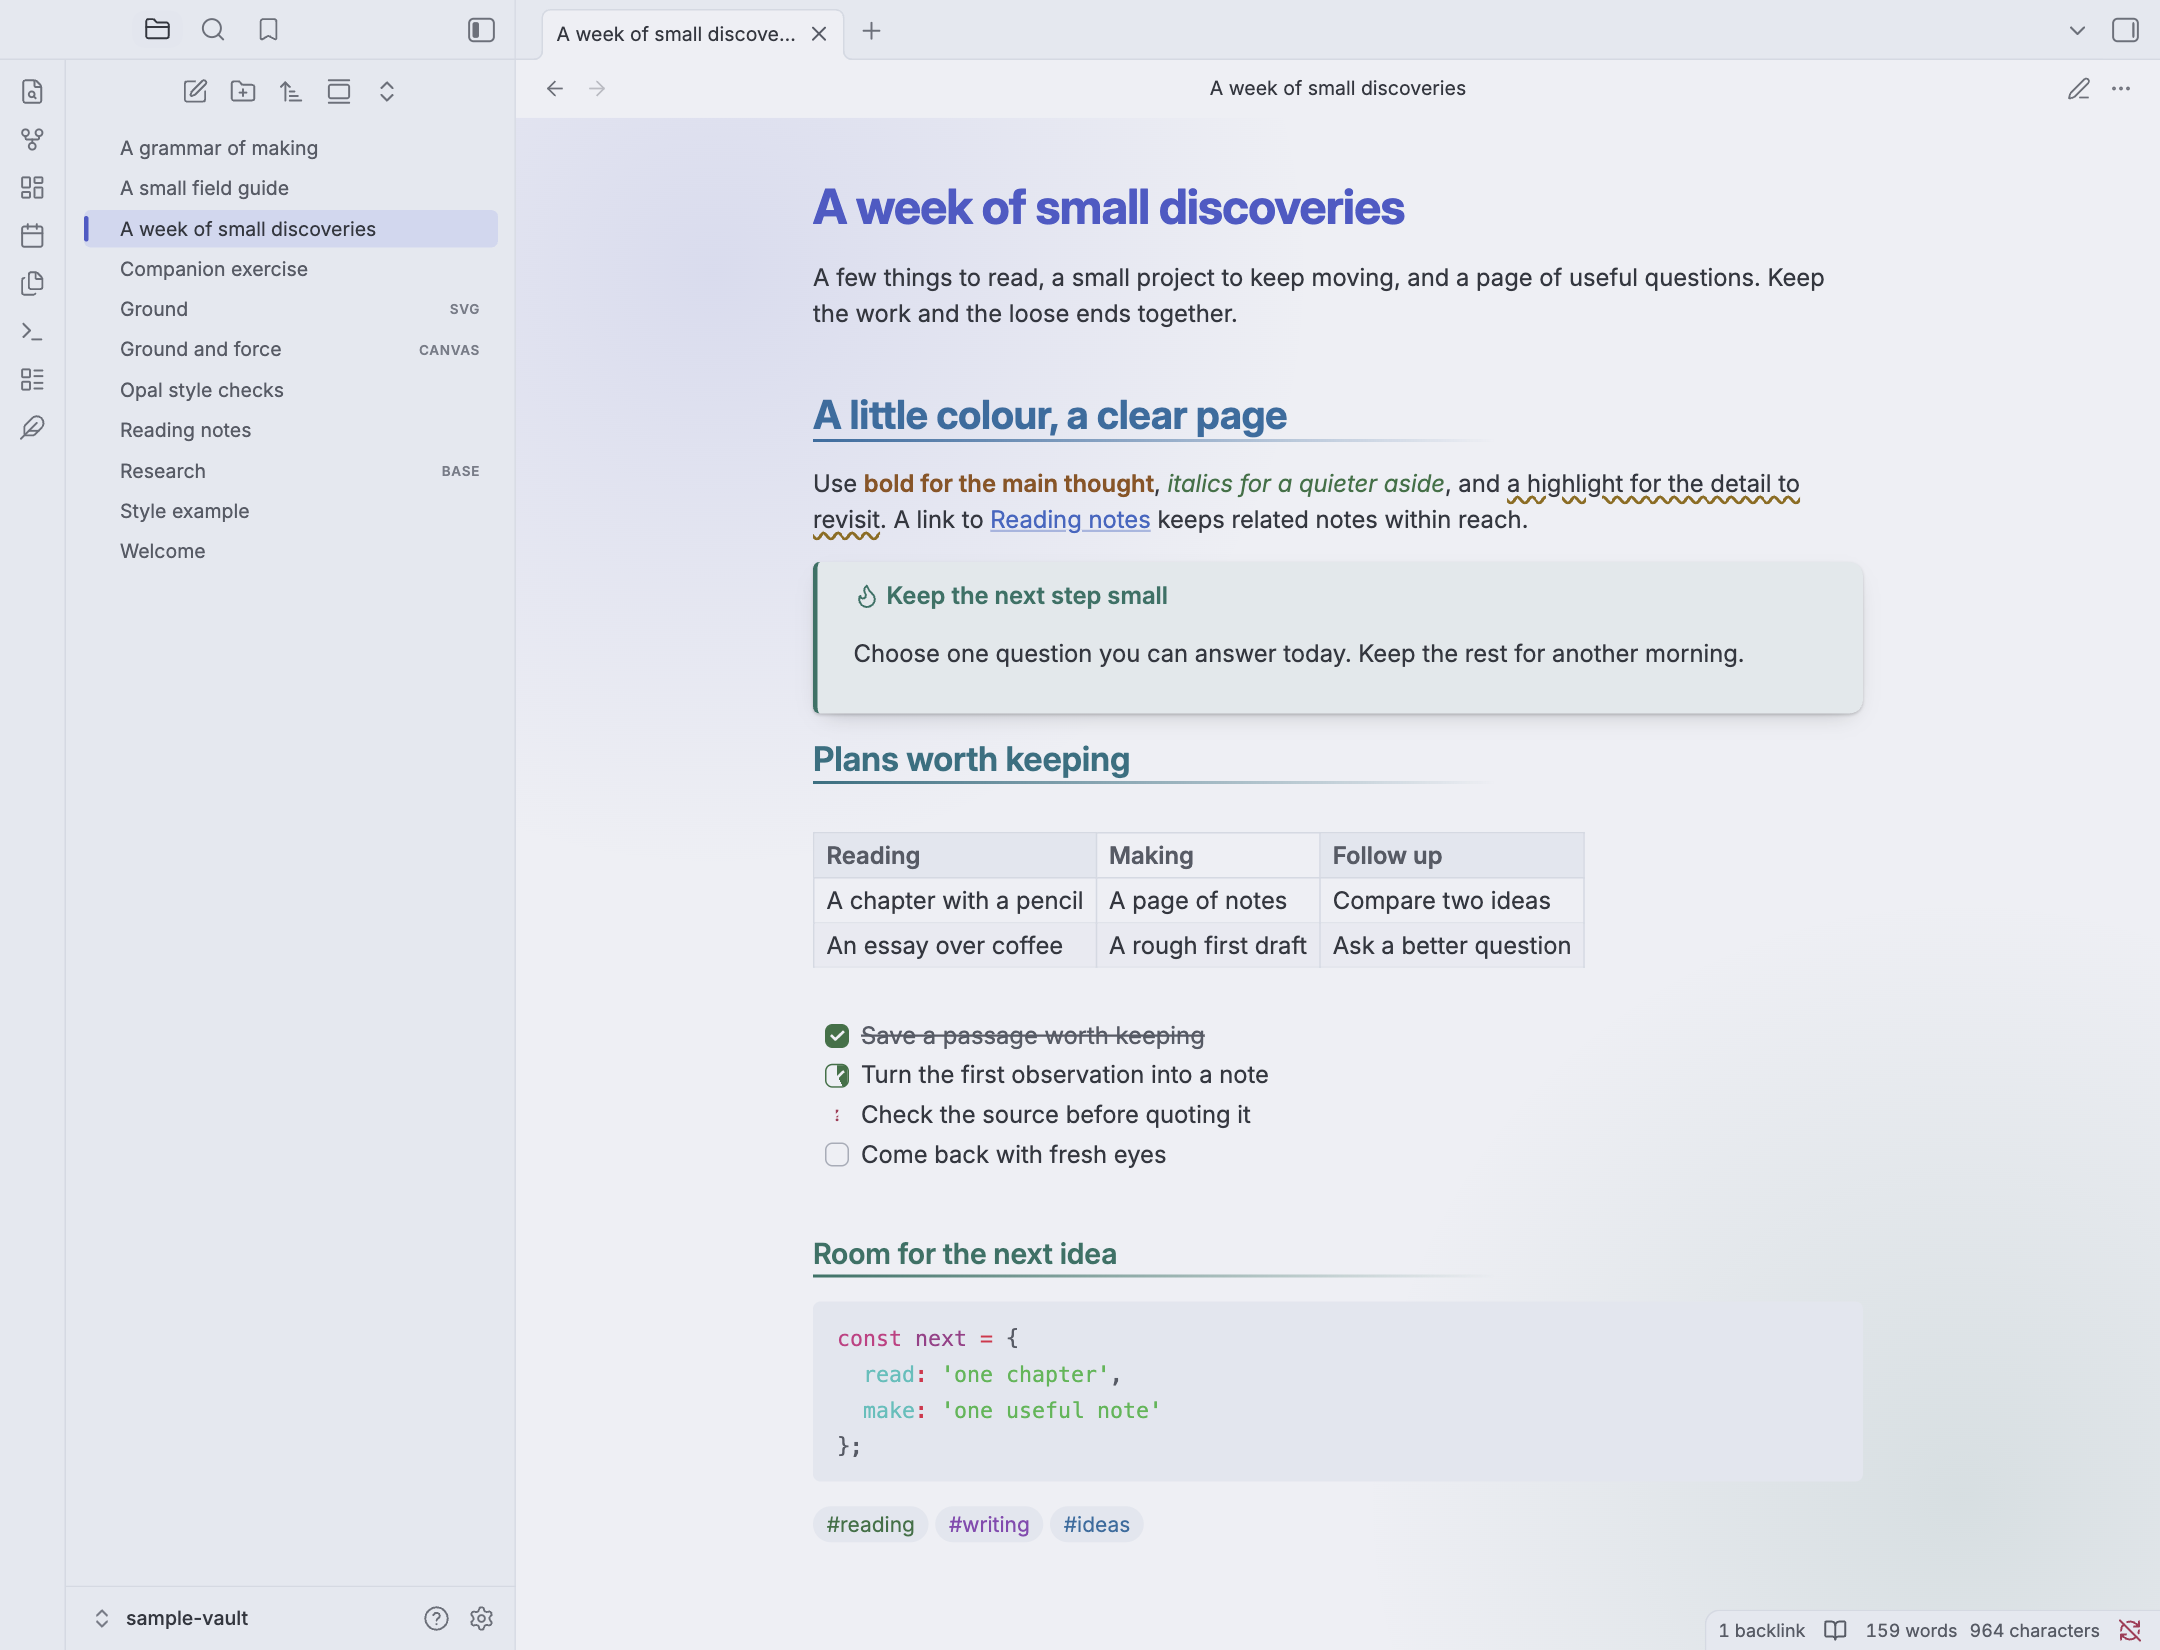This screenshot has height=1650, width=2160.
Task: Toggle 'Check the source before quoting it' marker
Action: click(x=837, y=1115)
